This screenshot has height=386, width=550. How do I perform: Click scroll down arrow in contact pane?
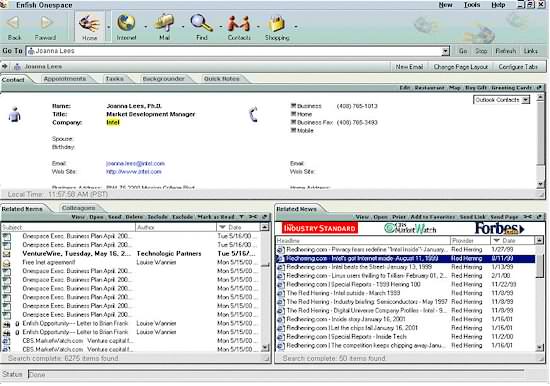(540, 184)
